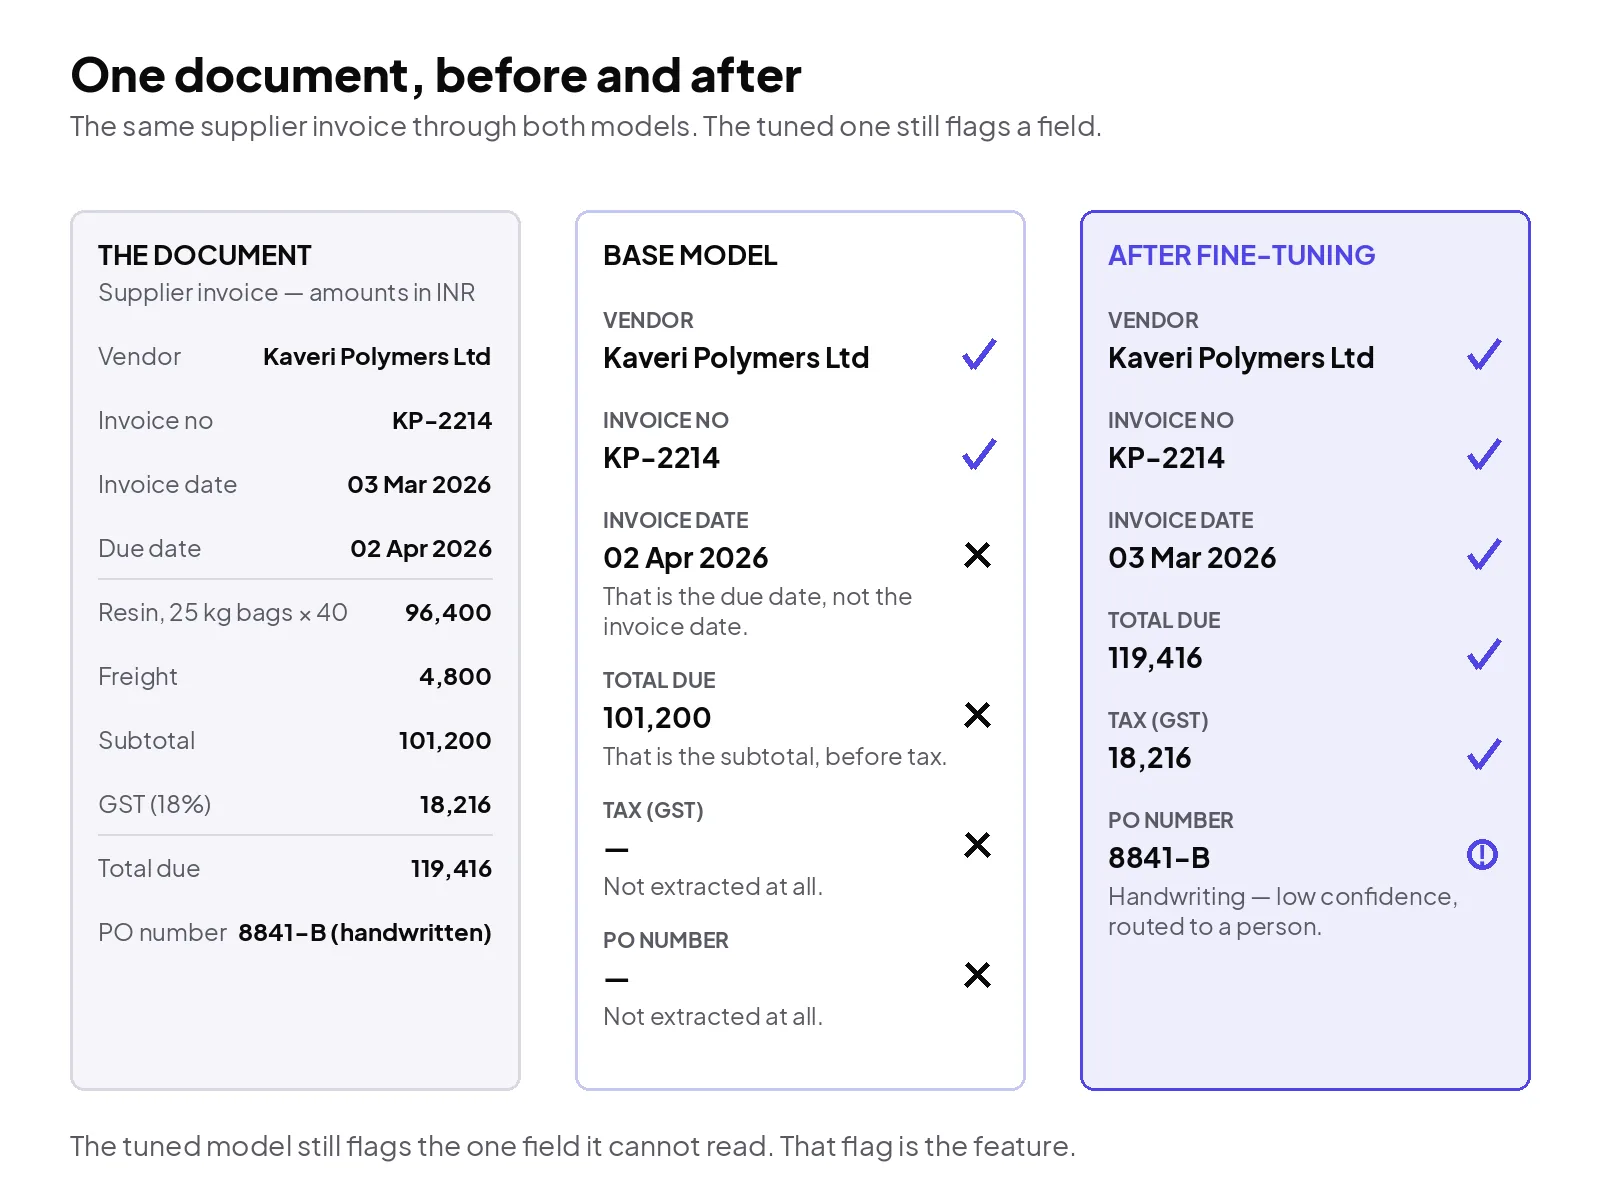Click the Freight amount '4,800'
Viewport: 1600px width, 1182px height.
pyautogui.click(x=455, y=677)
